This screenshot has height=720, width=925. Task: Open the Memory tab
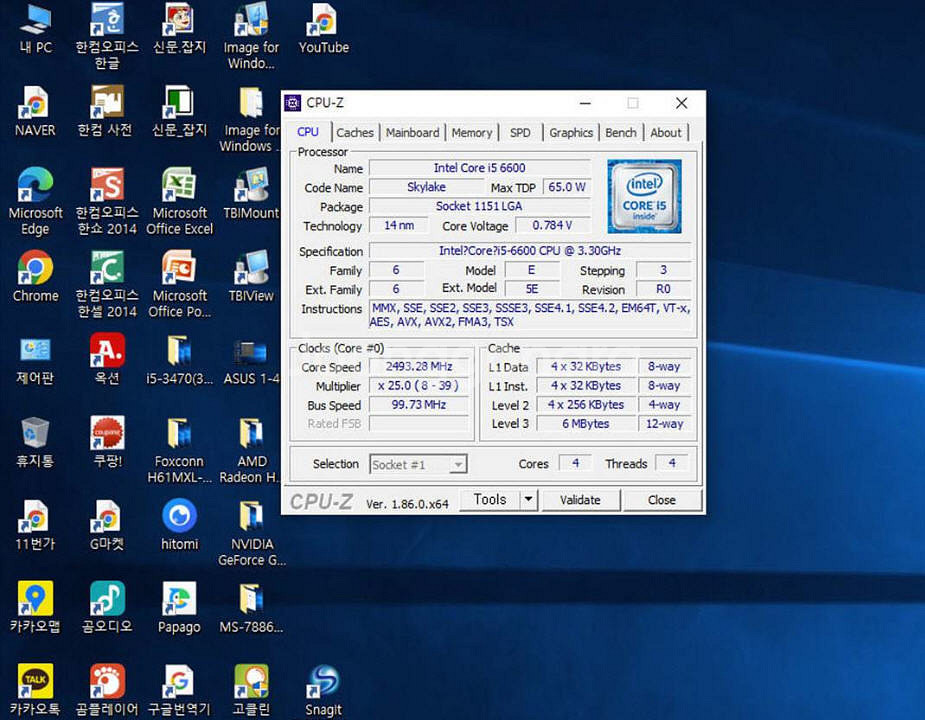pos(471,133)
